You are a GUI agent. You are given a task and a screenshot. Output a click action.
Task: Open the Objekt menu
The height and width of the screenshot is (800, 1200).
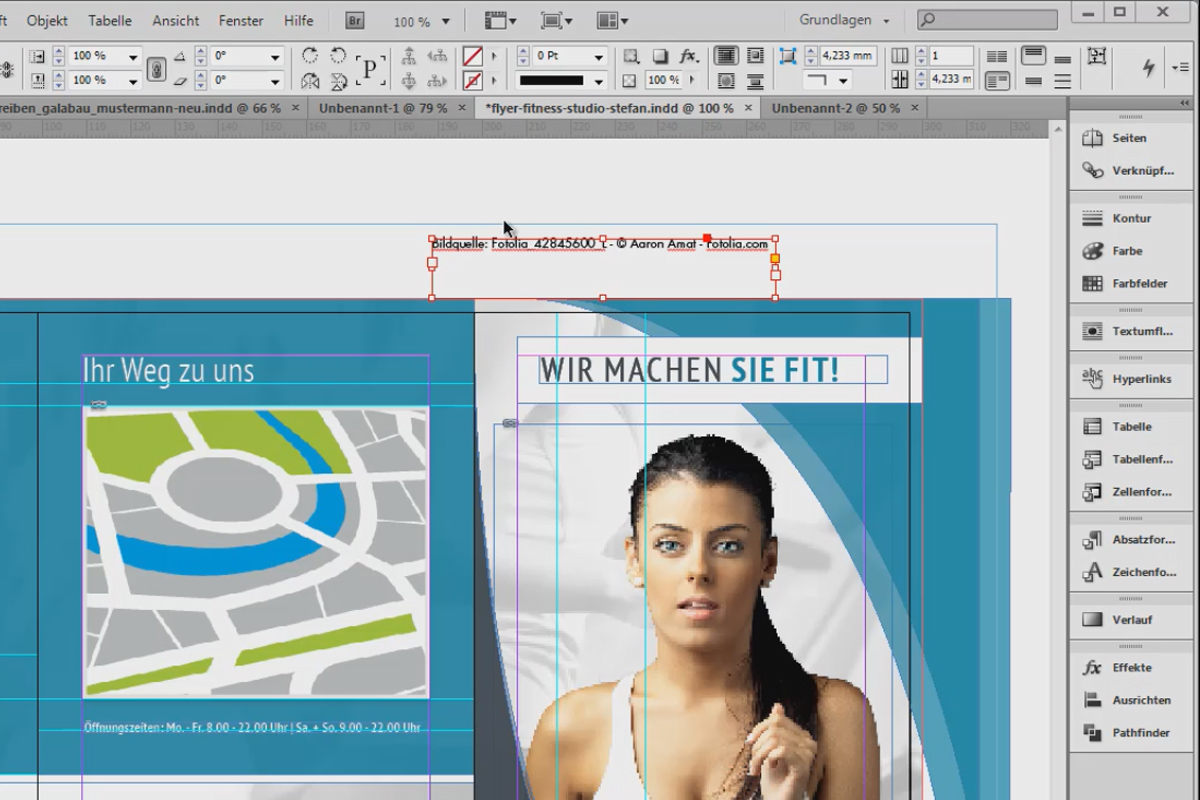click(x=47, y=20)
